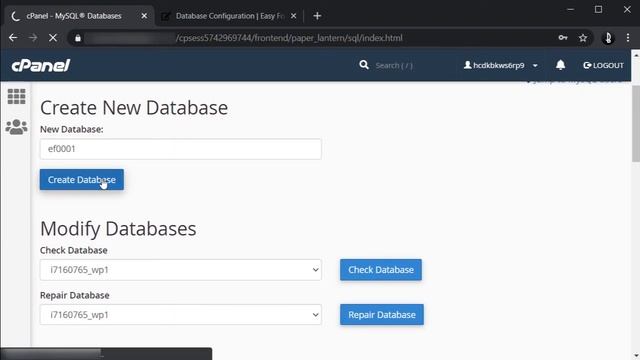Open the notifications bell

pos(560,65)
